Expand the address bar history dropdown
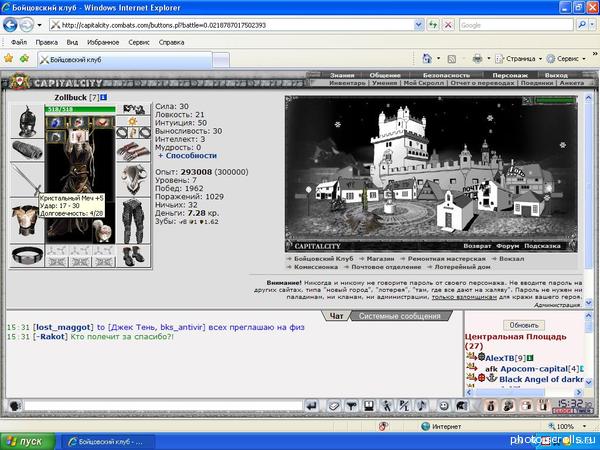The image size is (600, 450). [419, 25]
